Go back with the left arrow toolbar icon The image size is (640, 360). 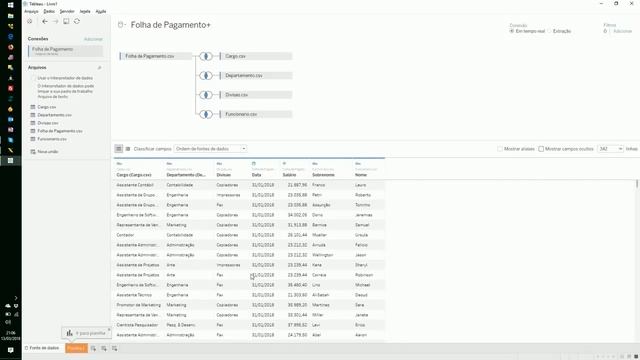point(44,21)
